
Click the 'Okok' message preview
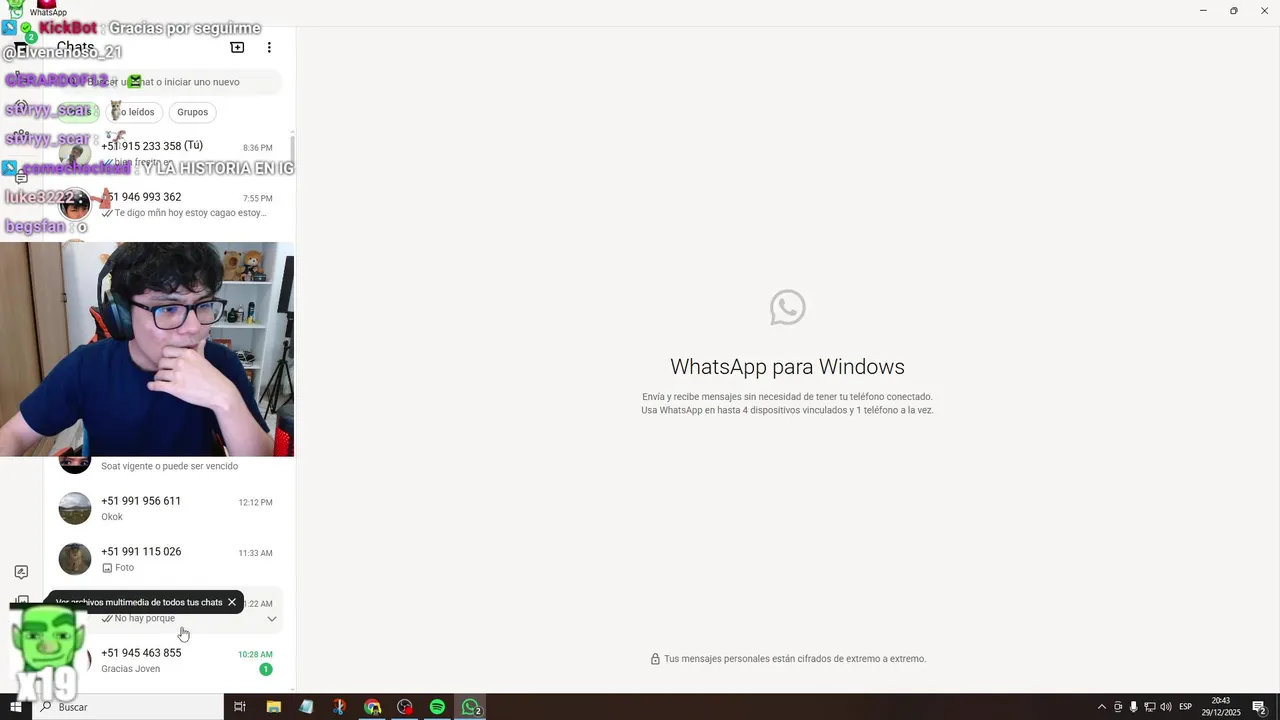pos(112,517)
